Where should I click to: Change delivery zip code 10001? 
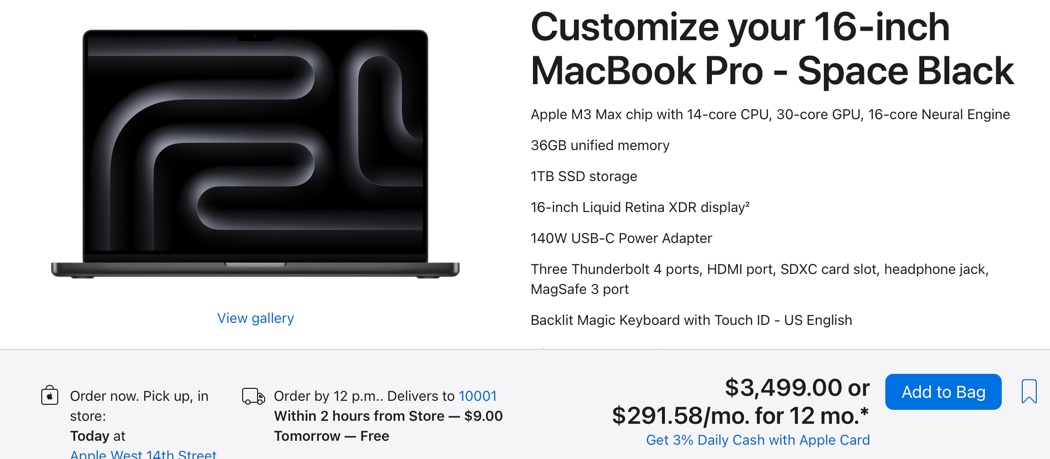coord(477,396)
